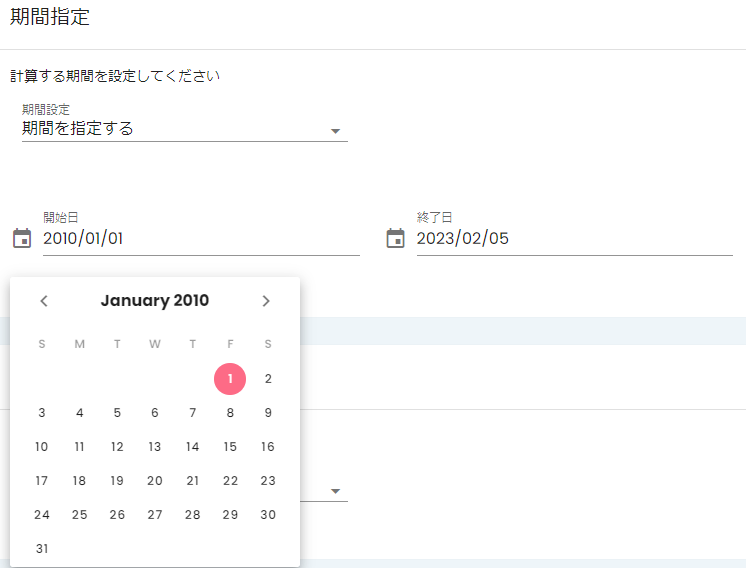
Task: Pick day 2 on Saturday column
Action: tap(268, 379)
